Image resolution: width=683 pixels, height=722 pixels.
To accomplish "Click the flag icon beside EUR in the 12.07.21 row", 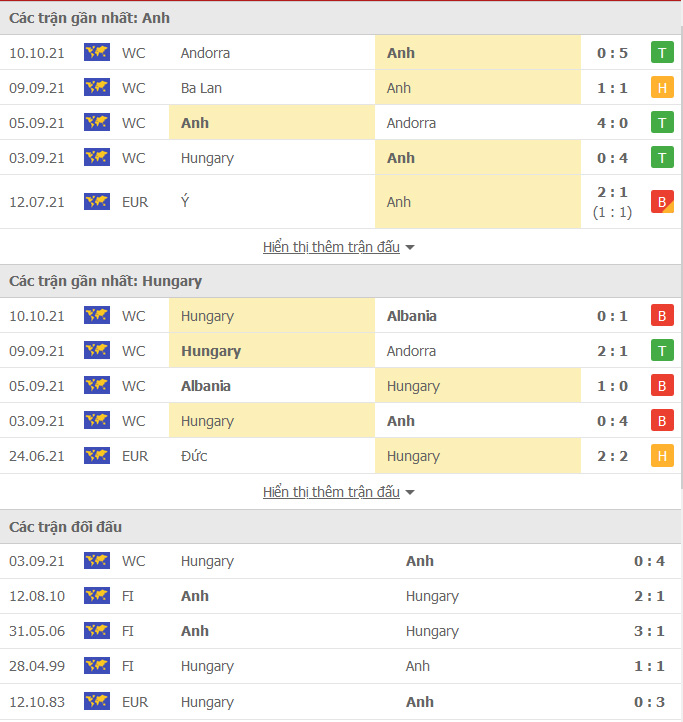I will pos(97,202).
